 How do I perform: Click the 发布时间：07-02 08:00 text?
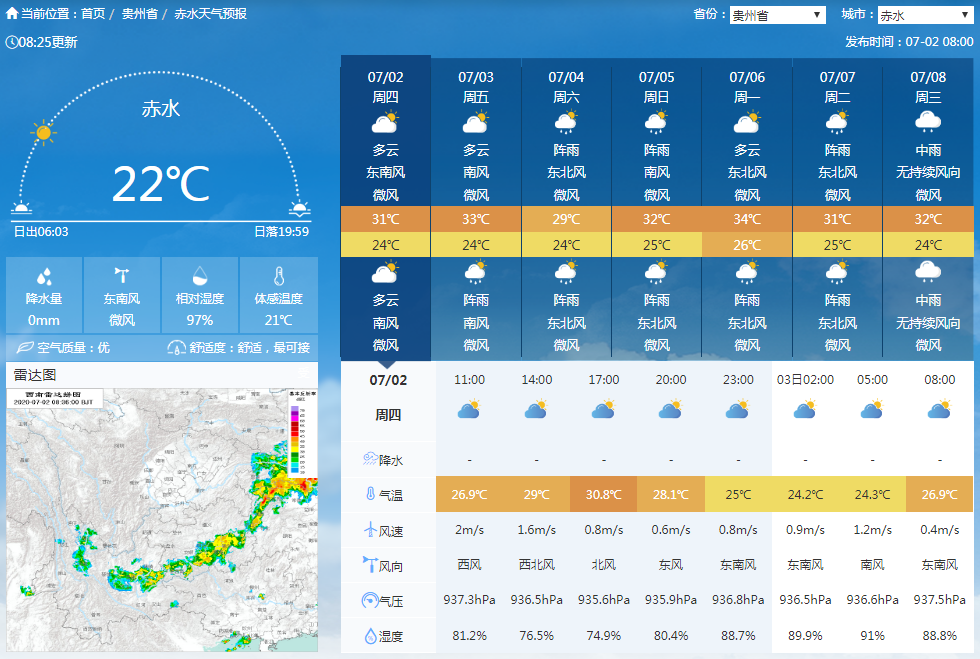(909, 42)
